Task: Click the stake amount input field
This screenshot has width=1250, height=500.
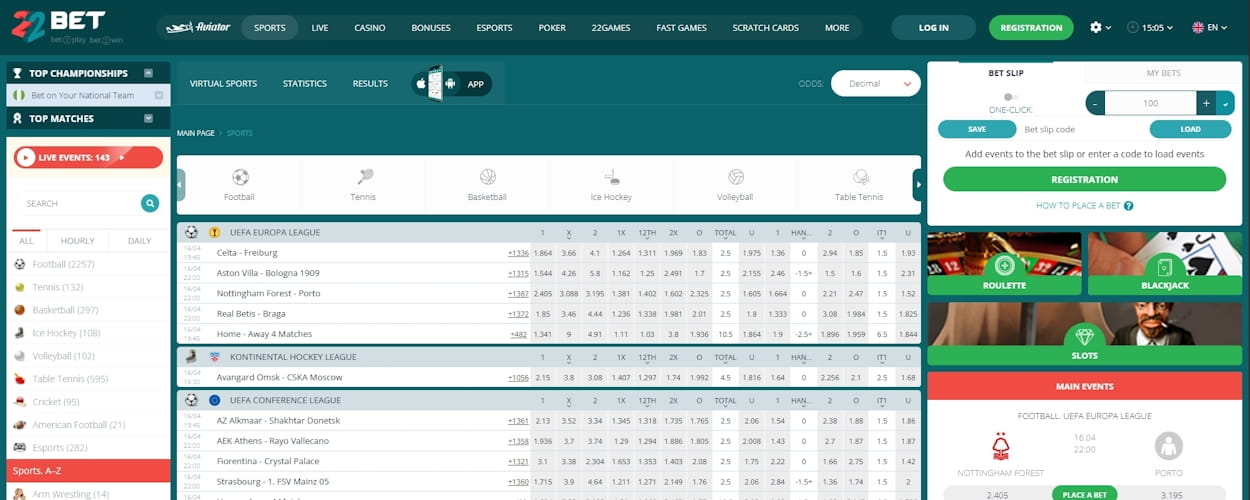Action: point(1150,103)
